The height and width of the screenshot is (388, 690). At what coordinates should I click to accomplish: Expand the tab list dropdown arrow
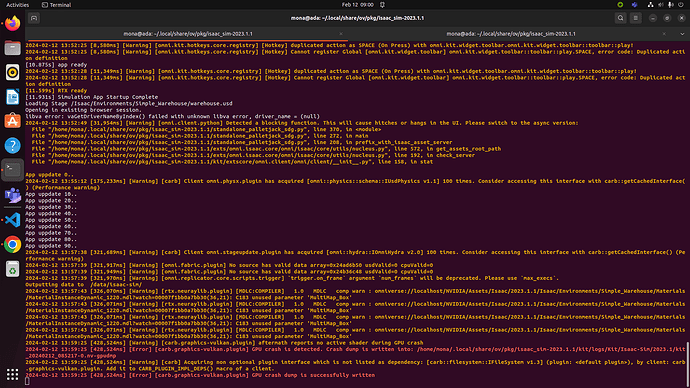coord(682,34)
